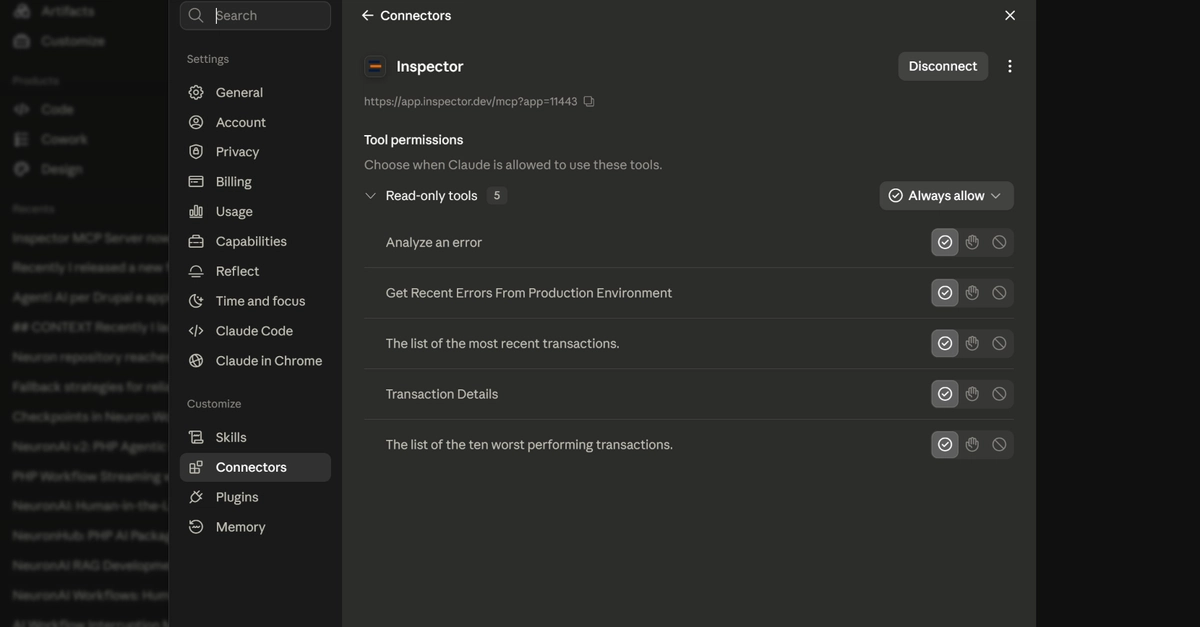
Task: Open Claude in Chrome settings
Action: 255,361
